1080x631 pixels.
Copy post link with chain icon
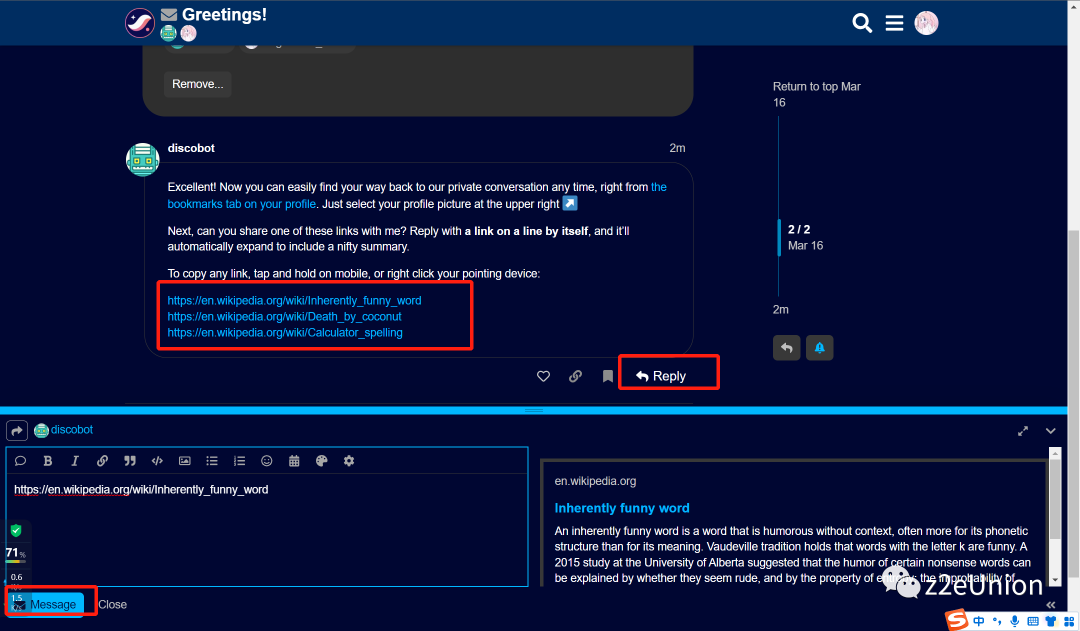575,376
